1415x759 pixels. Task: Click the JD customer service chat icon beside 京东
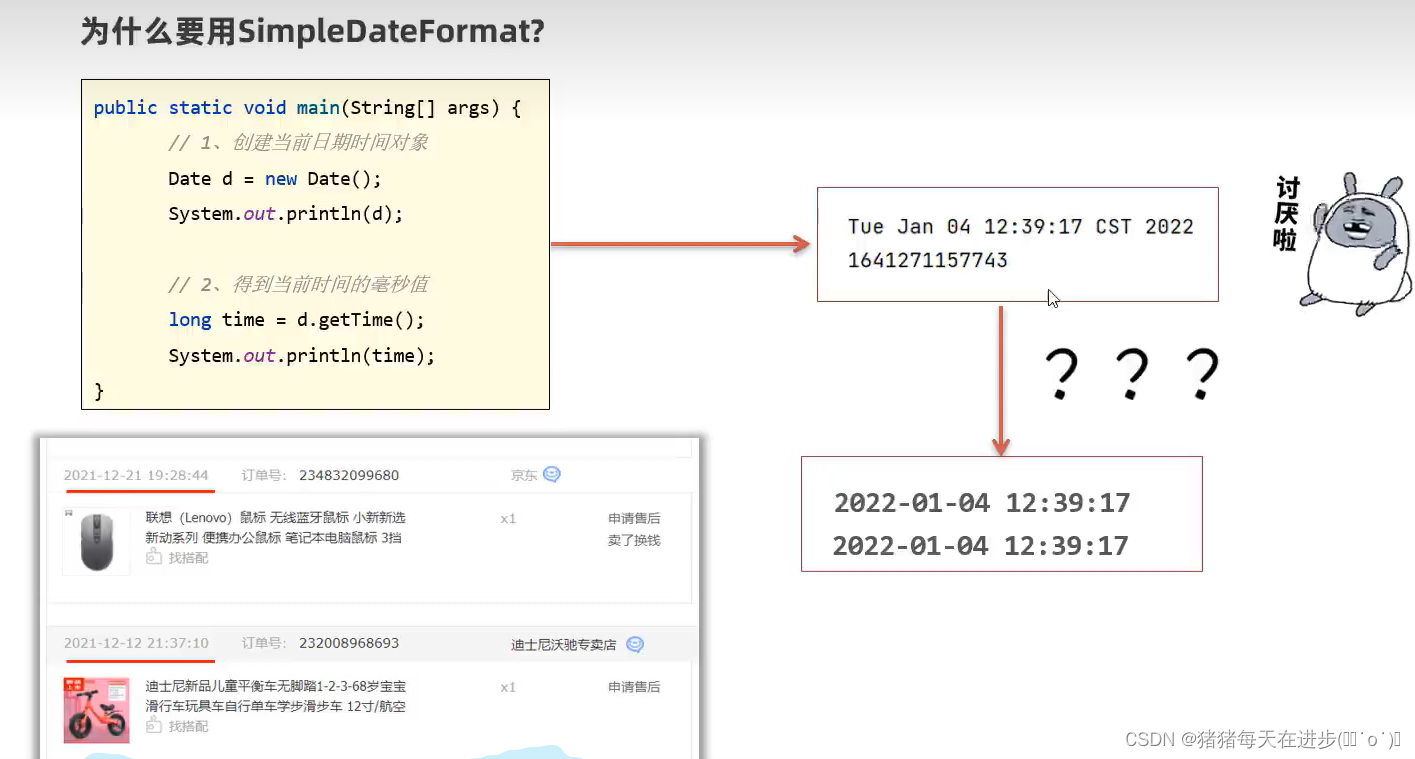(552, 474)
